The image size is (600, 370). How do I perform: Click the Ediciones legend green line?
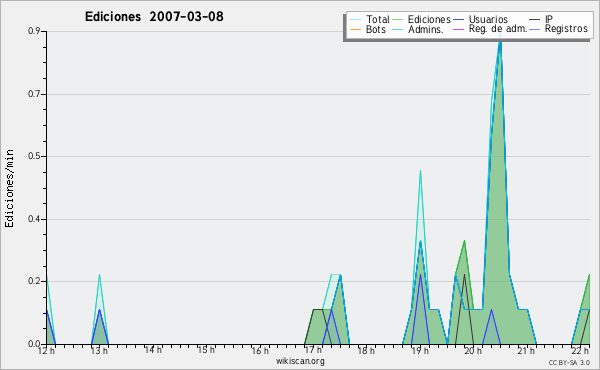click(x=398, y=19)
